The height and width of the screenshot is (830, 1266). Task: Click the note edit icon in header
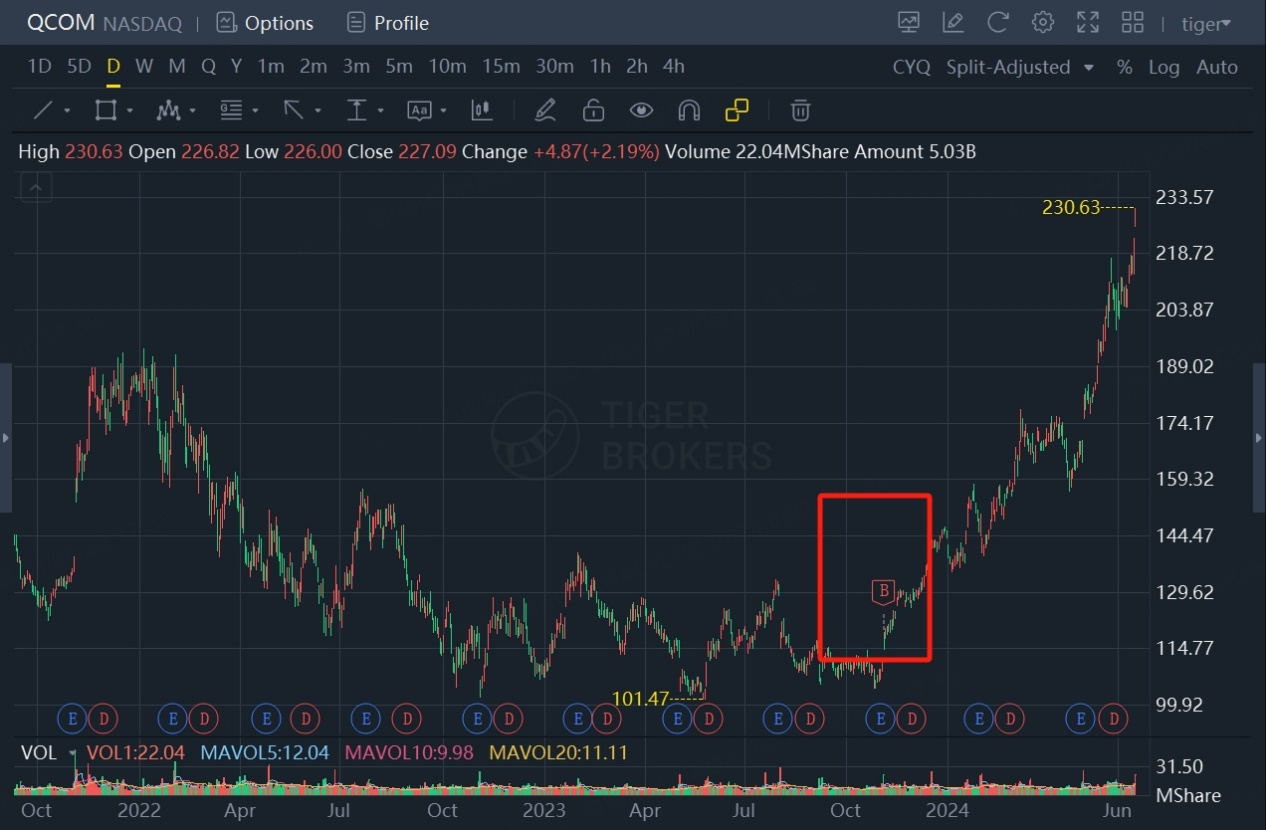[953, 22]
